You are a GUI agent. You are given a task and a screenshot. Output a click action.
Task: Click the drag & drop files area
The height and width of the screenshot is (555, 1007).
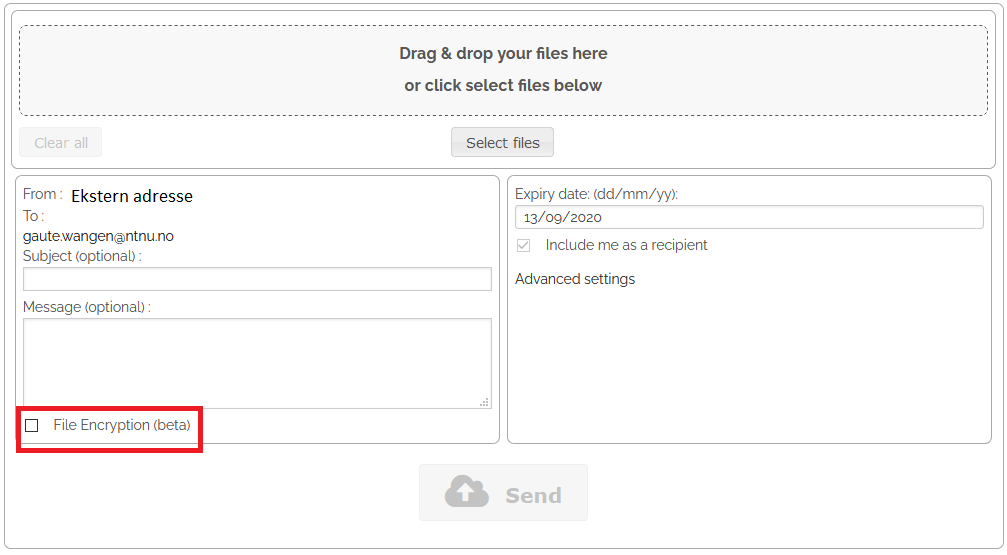point(504,71)
